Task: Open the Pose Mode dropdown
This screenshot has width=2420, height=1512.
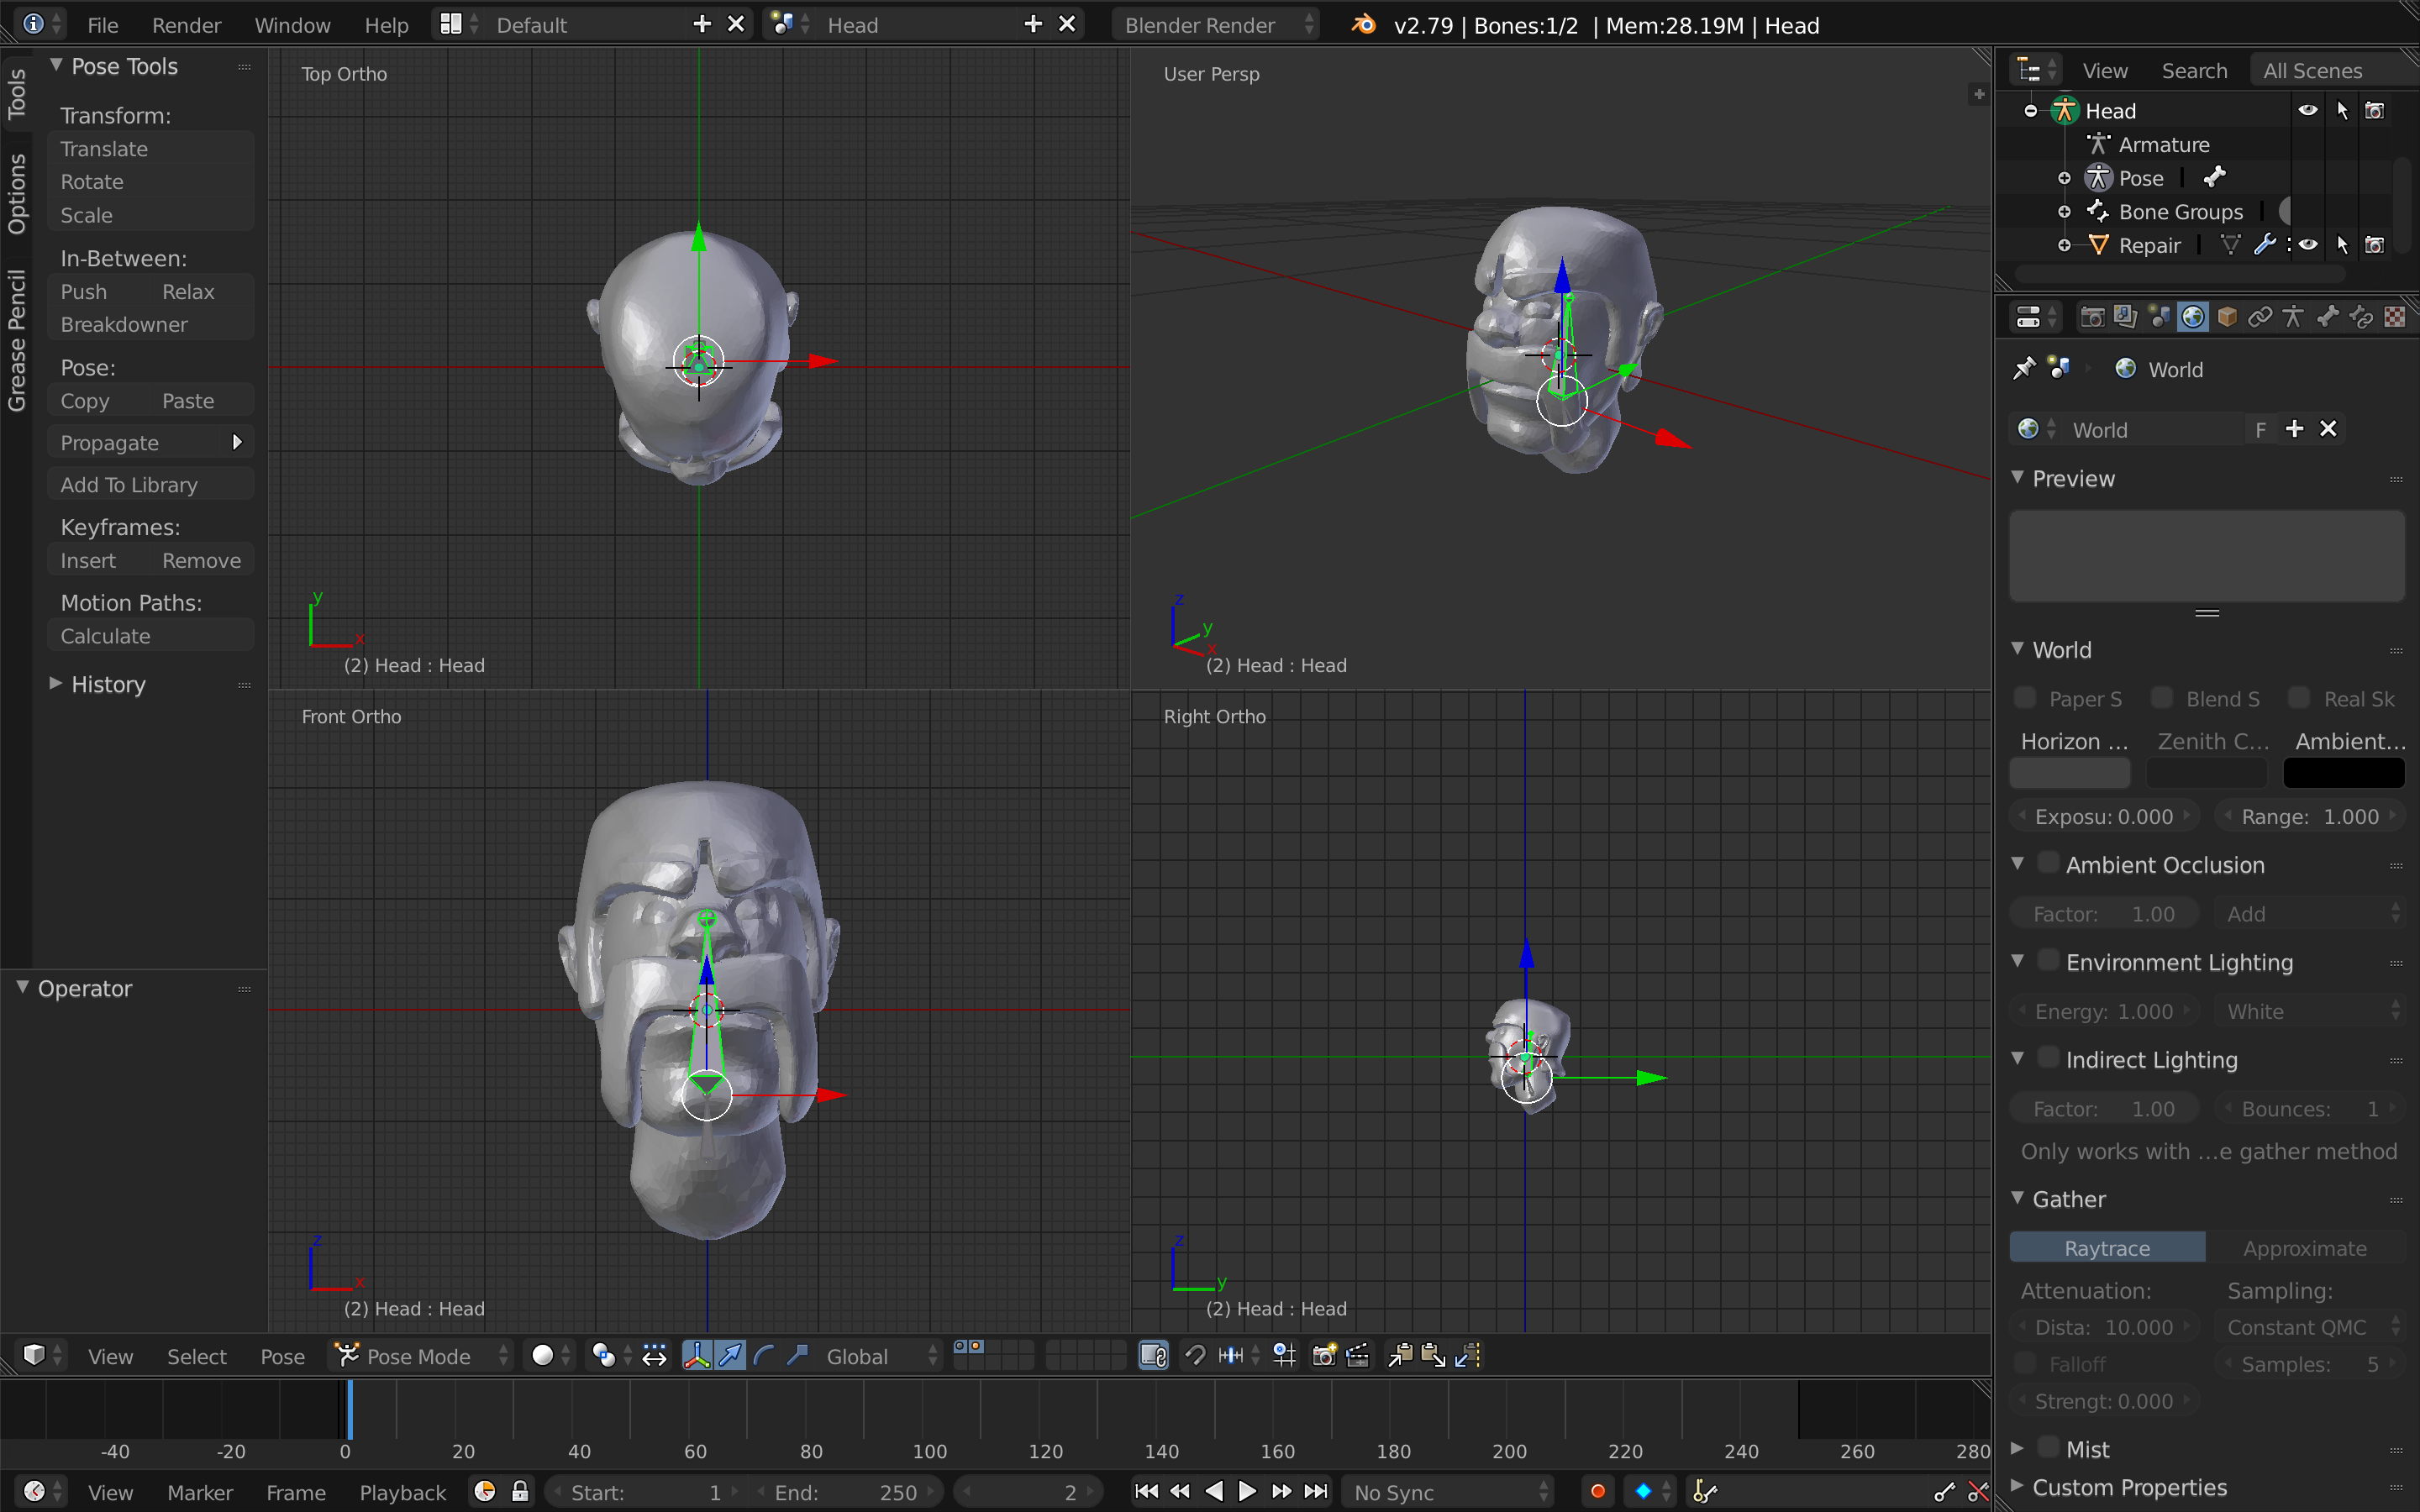Action: 421,1356
